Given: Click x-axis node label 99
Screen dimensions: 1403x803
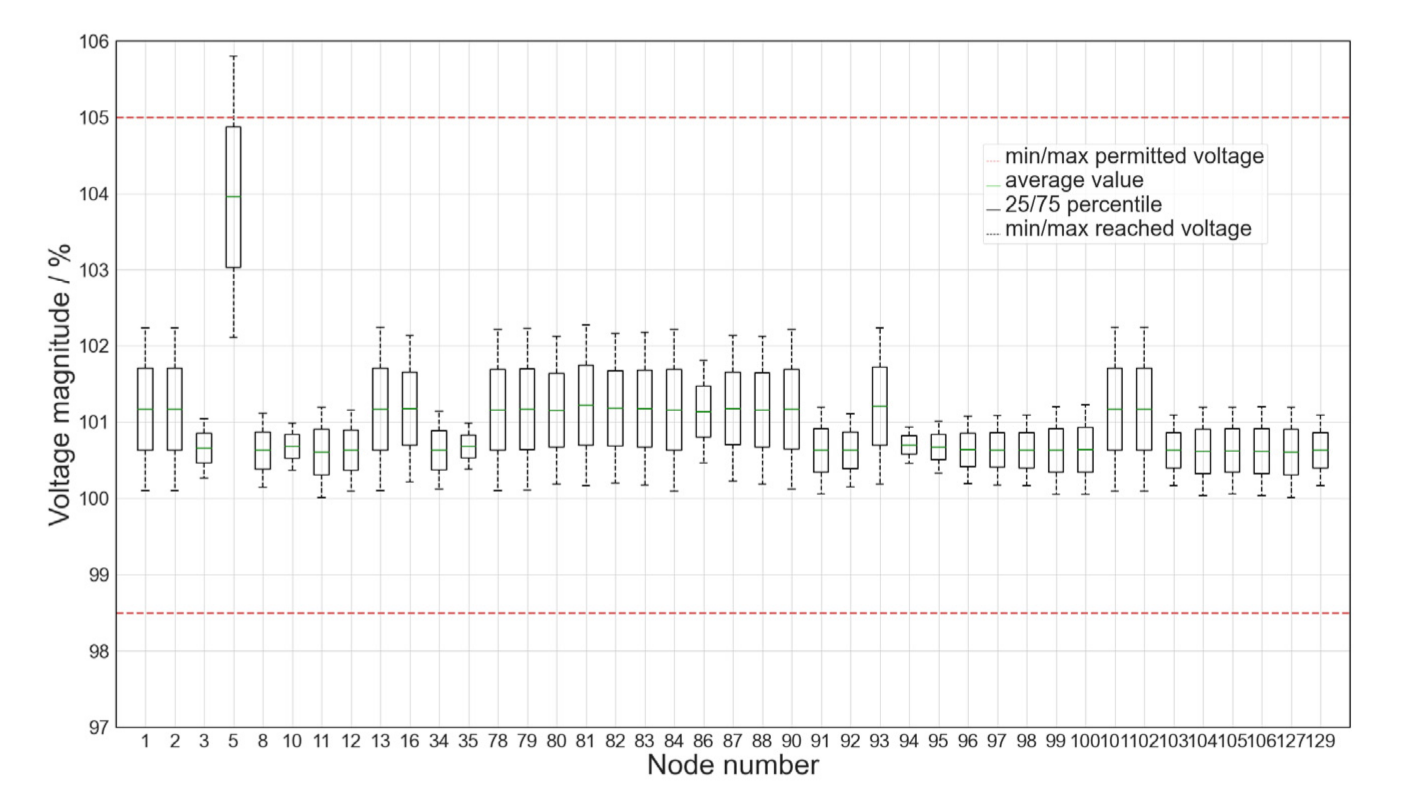Looking at the screenshot, I should point(1056,742).
